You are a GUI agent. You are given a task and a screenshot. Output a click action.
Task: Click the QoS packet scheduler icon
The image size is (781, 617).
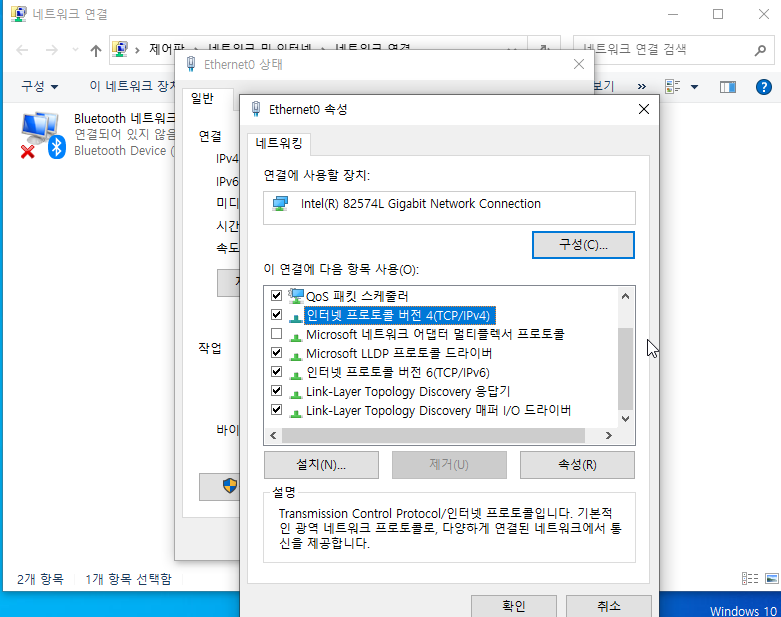[x=296, y=296]
